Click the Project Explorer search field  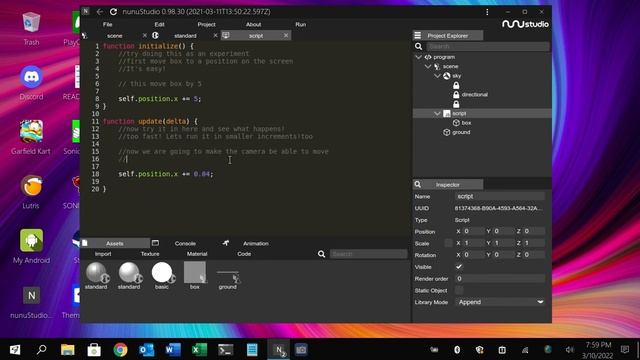click(x=487, y=47)
